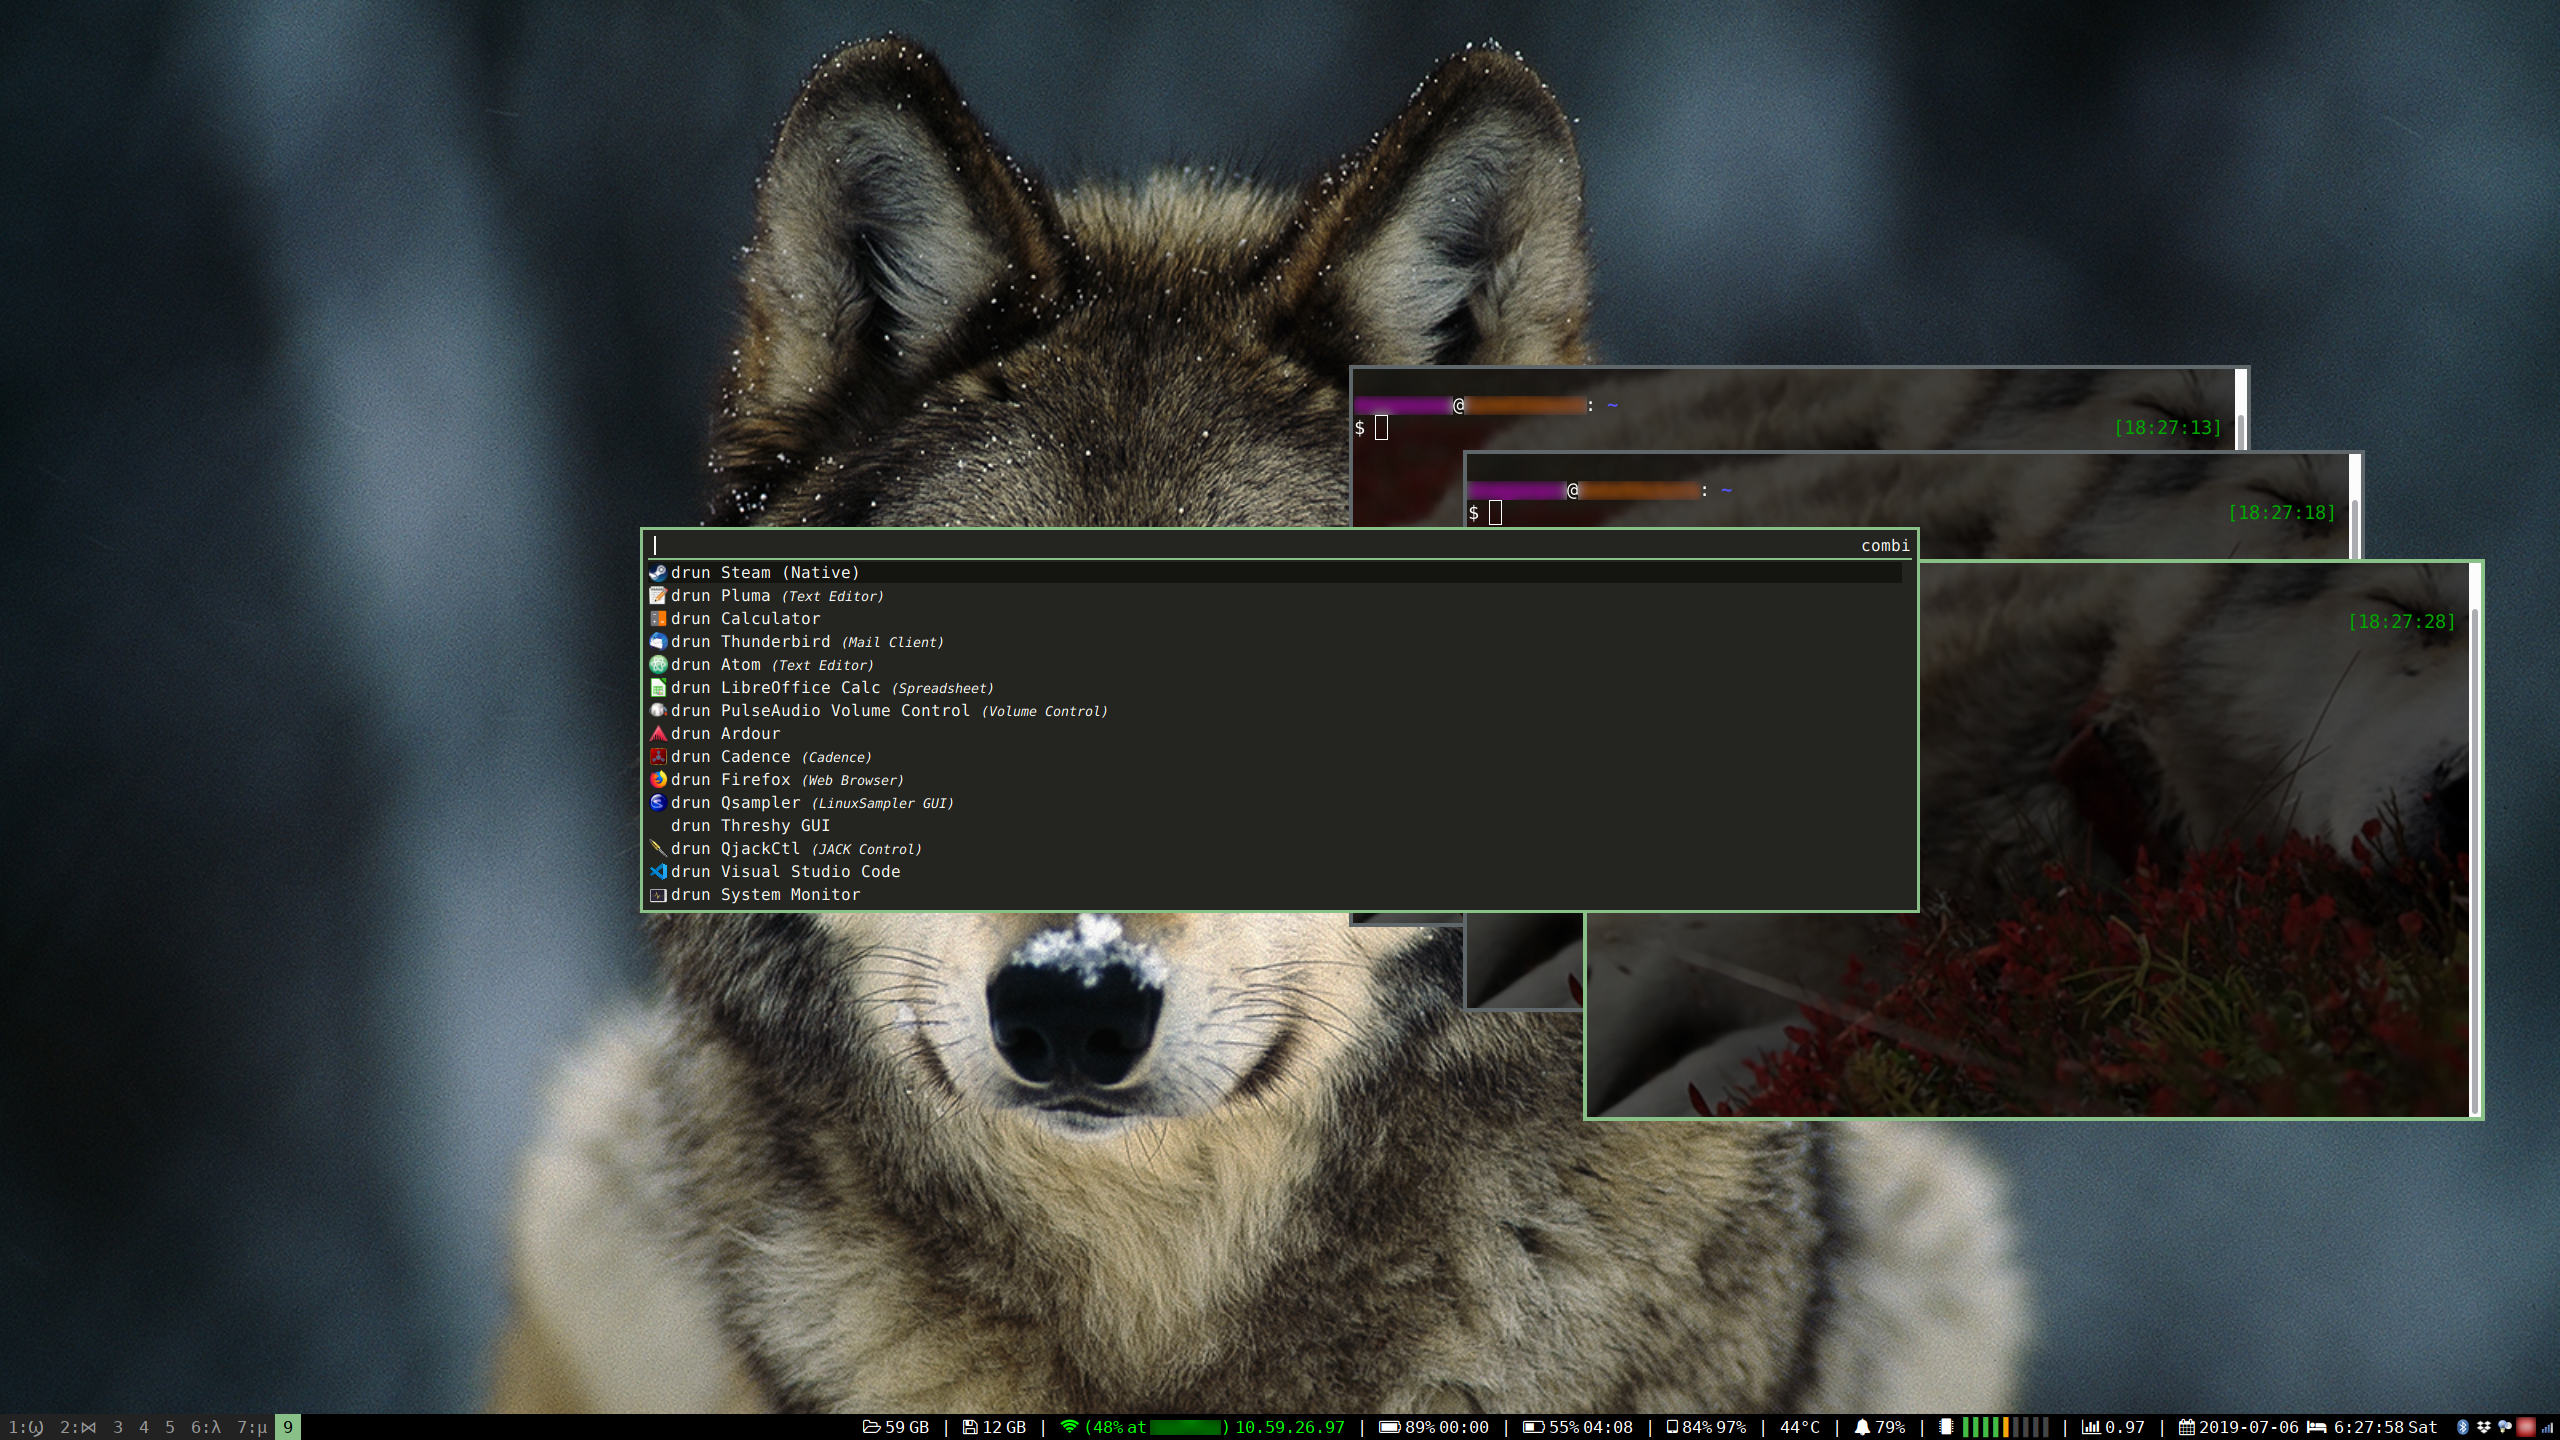Click the LibreOffice Calc spreadsheet icon

point(658,688)
